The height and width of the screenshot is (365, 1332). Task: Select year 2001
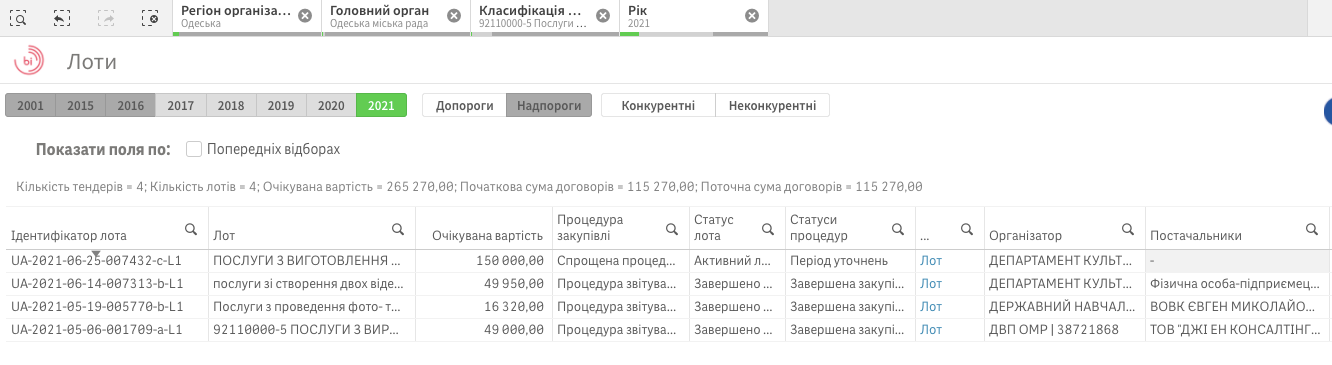(30, 105)
